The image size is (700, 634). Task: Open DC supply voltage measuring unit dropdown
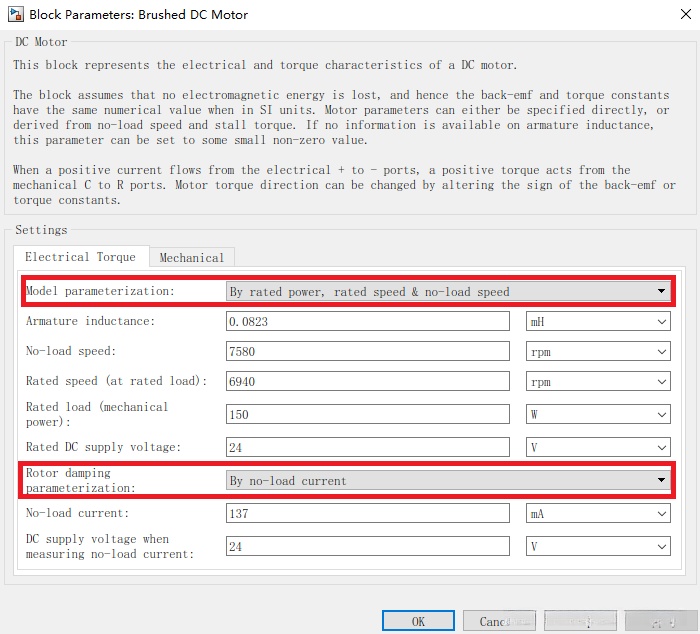click(x=598, y=546)
